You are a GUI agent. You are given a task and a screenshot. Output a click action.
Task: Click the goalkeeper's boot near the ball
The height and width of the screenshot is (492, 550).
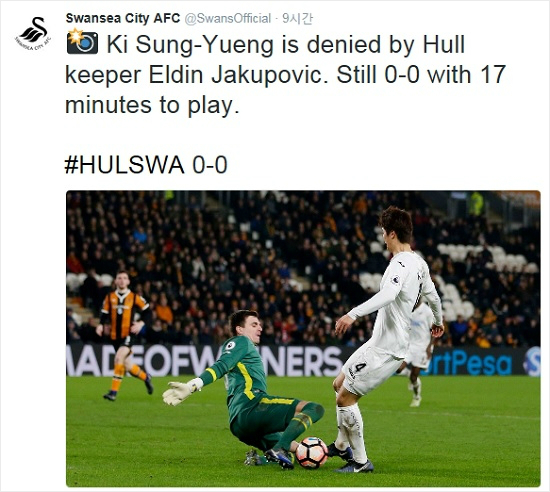click(x=280, y=457)
